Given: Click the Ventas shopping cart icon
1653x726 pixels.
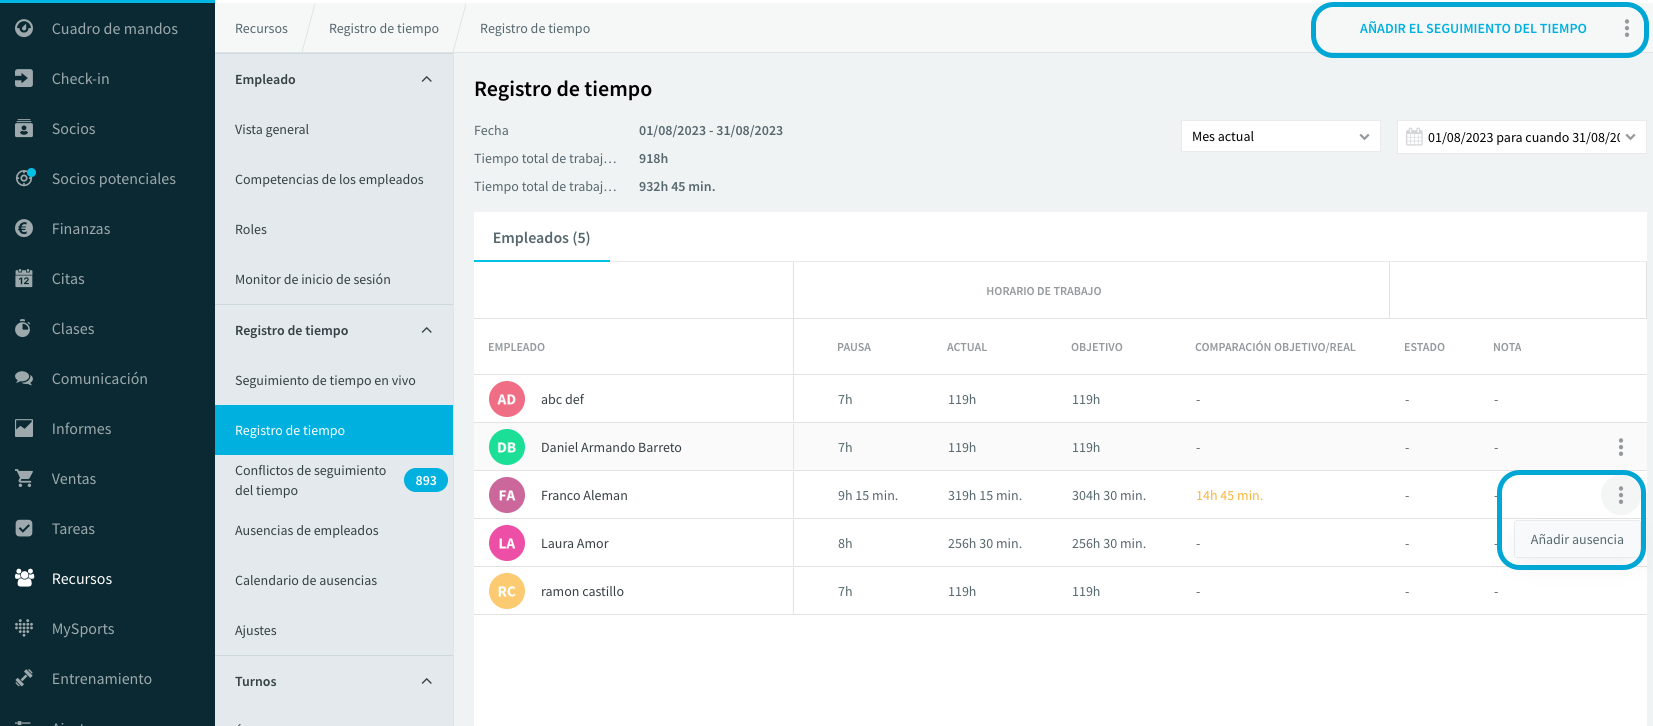Looking at the screenshot, I should click(x=24, y=478).
